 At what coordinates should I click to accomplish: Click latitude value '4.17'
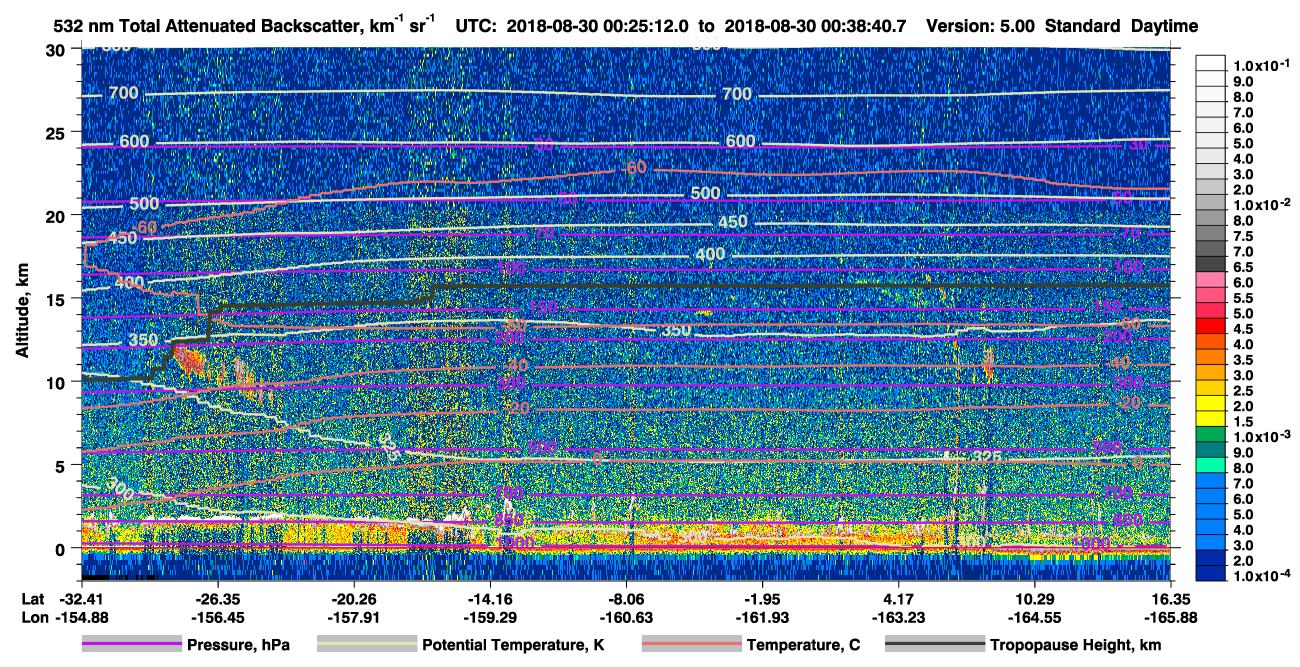[898, 598]
